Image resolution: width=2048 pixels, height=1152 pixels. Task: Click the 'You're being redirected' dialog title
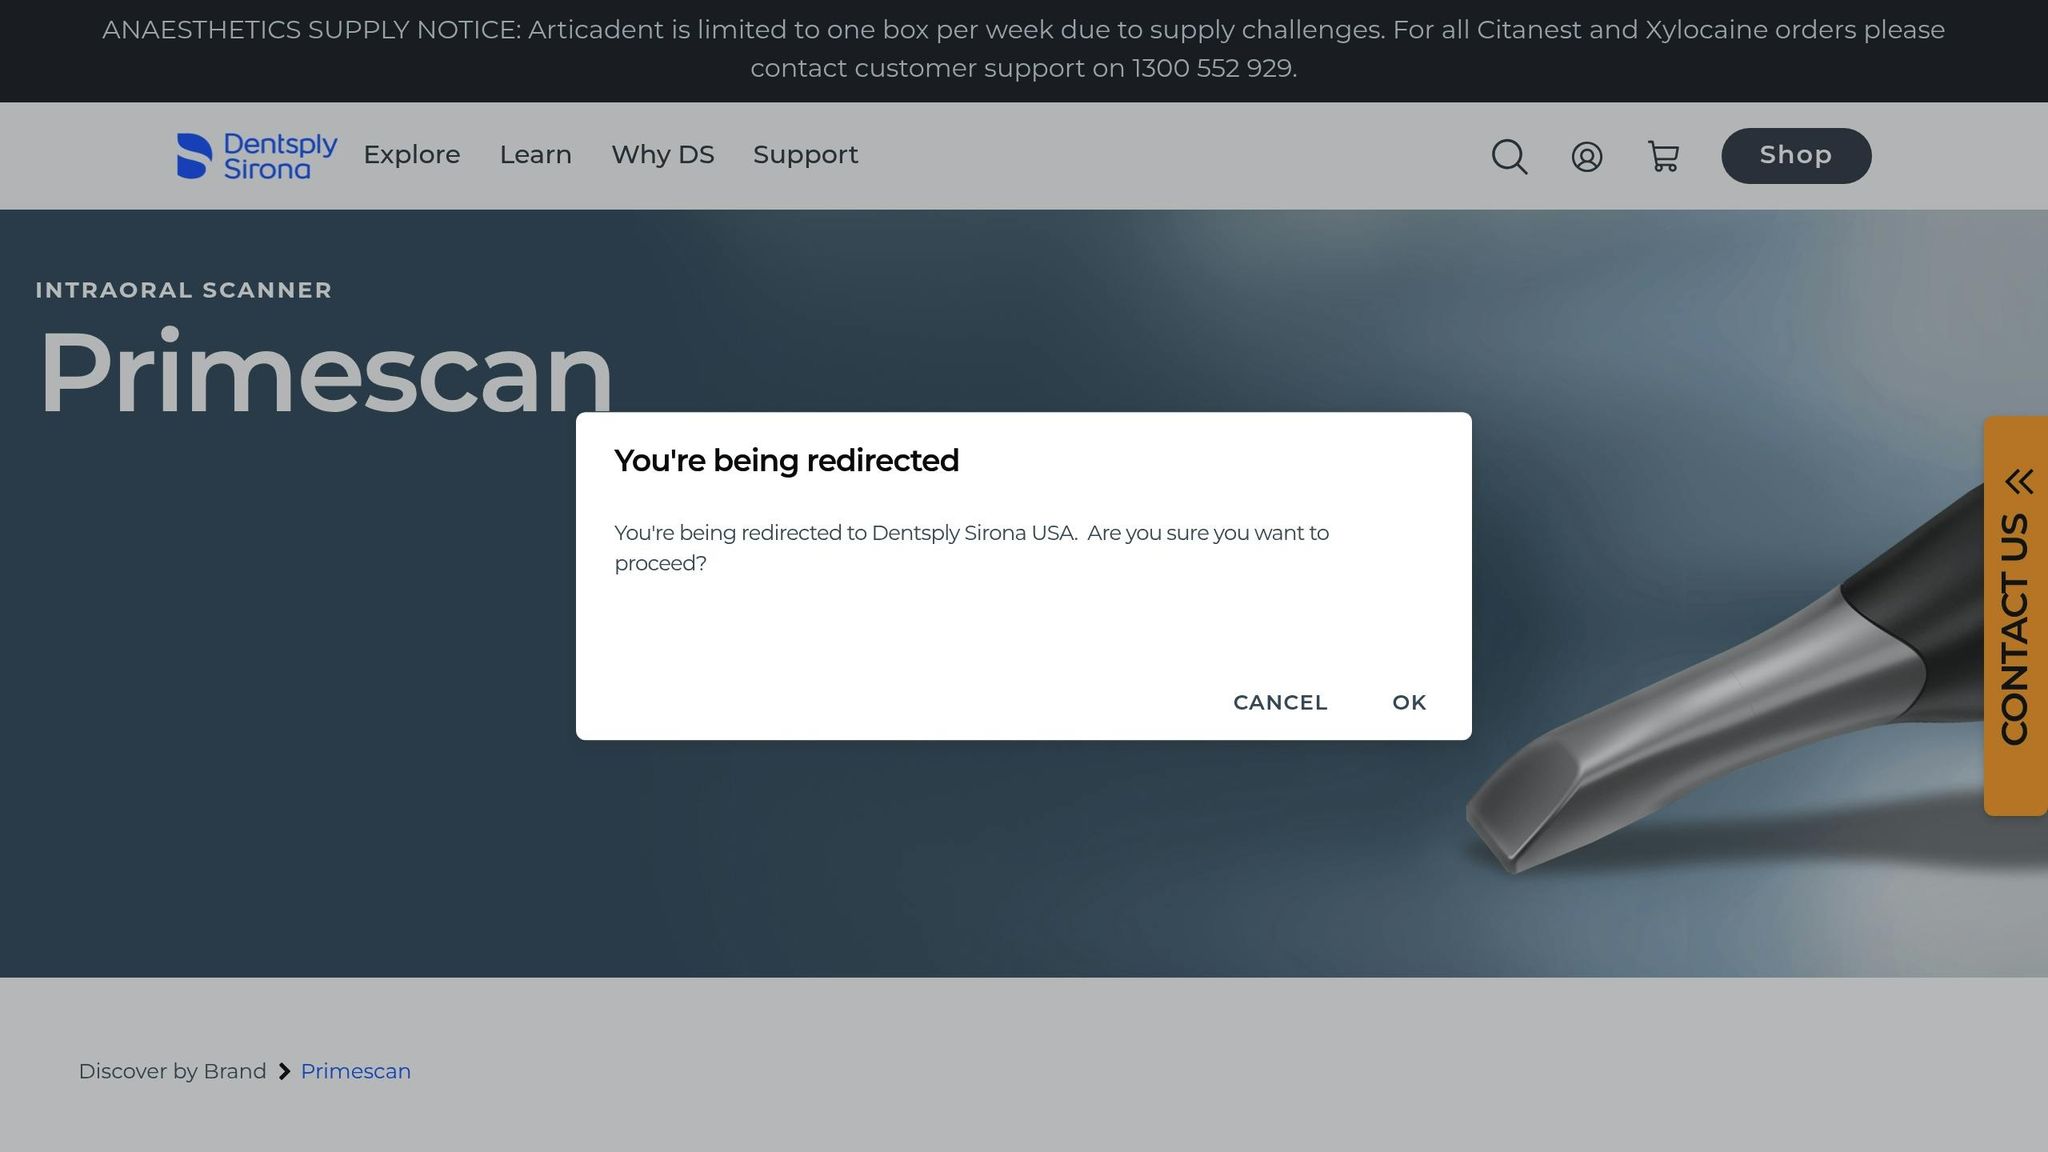(x=786, y=460)
